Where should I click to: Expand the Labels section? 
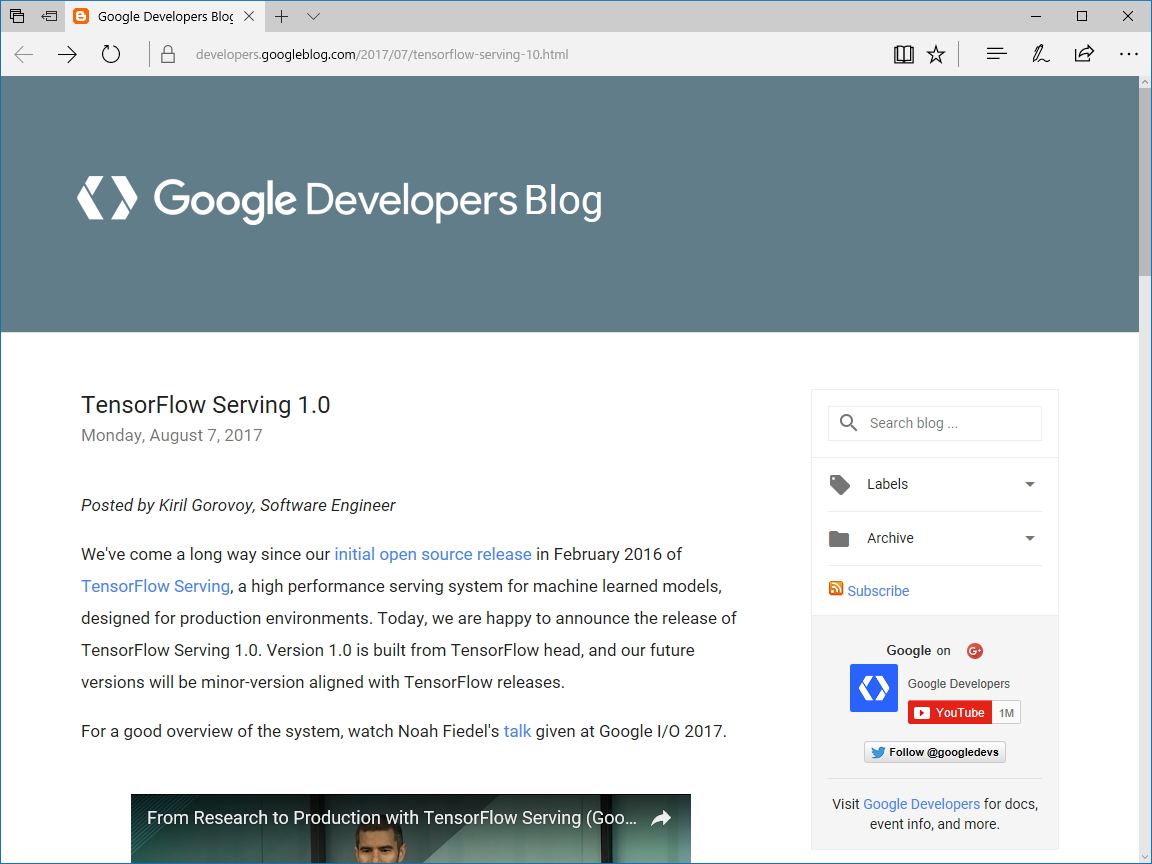click(1029, 484)
